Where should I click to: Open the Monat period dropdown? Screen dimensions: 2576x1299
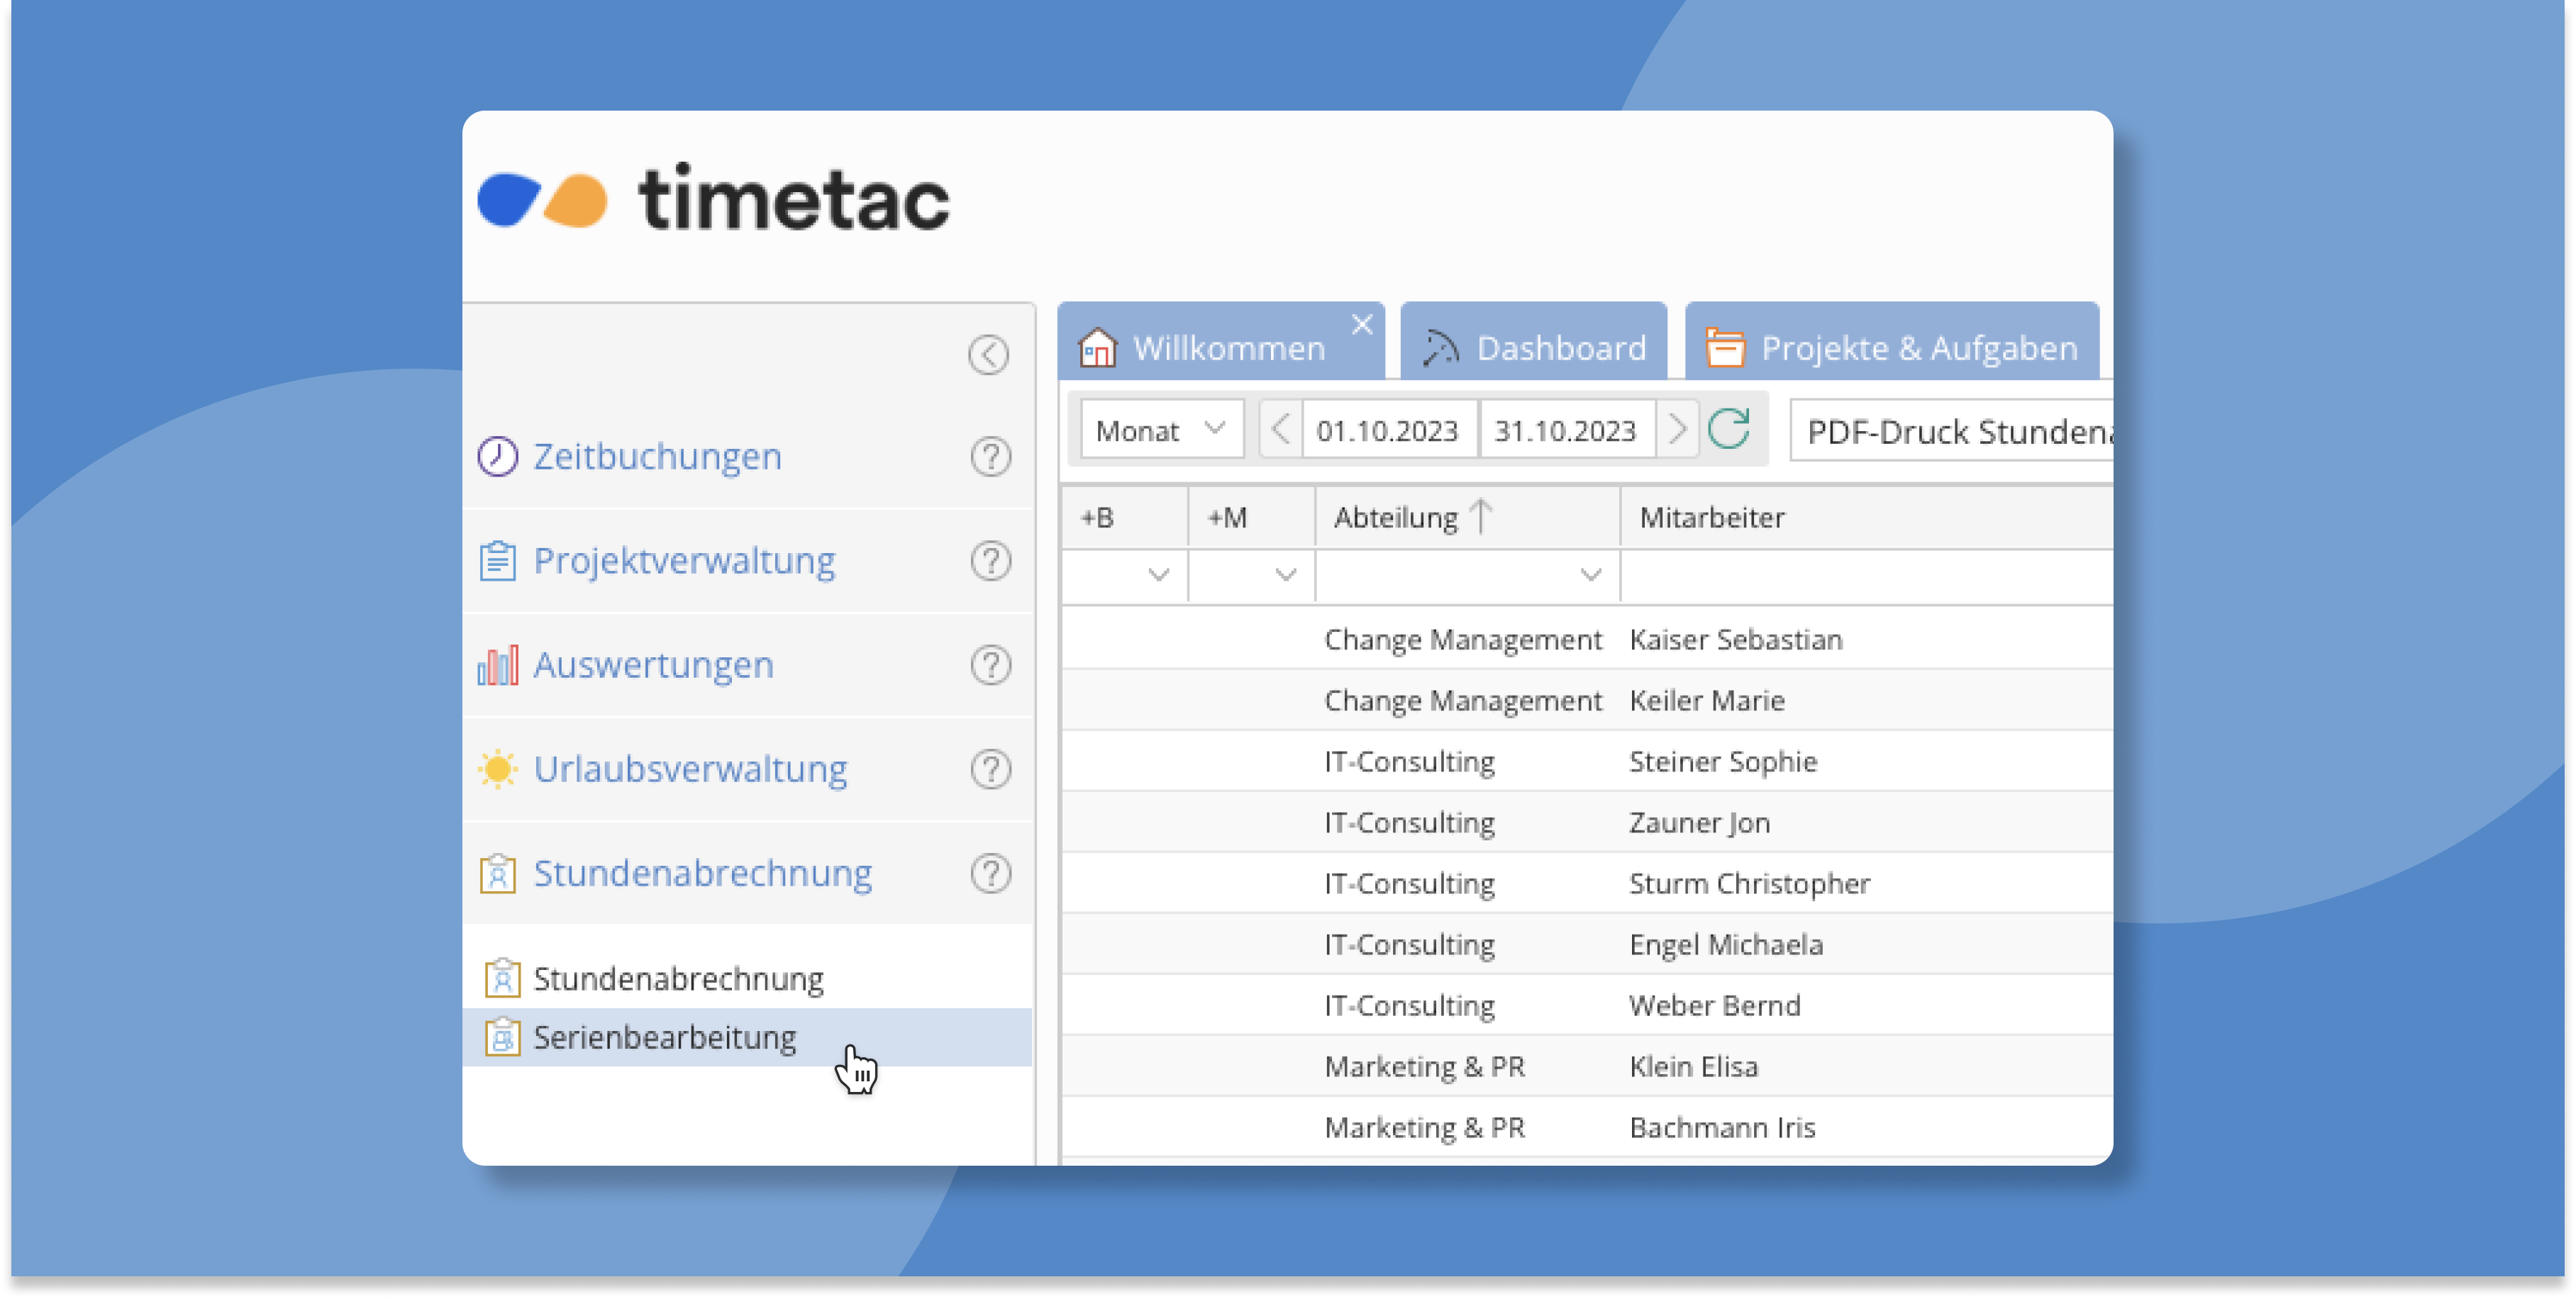[x=1161, y=430]
